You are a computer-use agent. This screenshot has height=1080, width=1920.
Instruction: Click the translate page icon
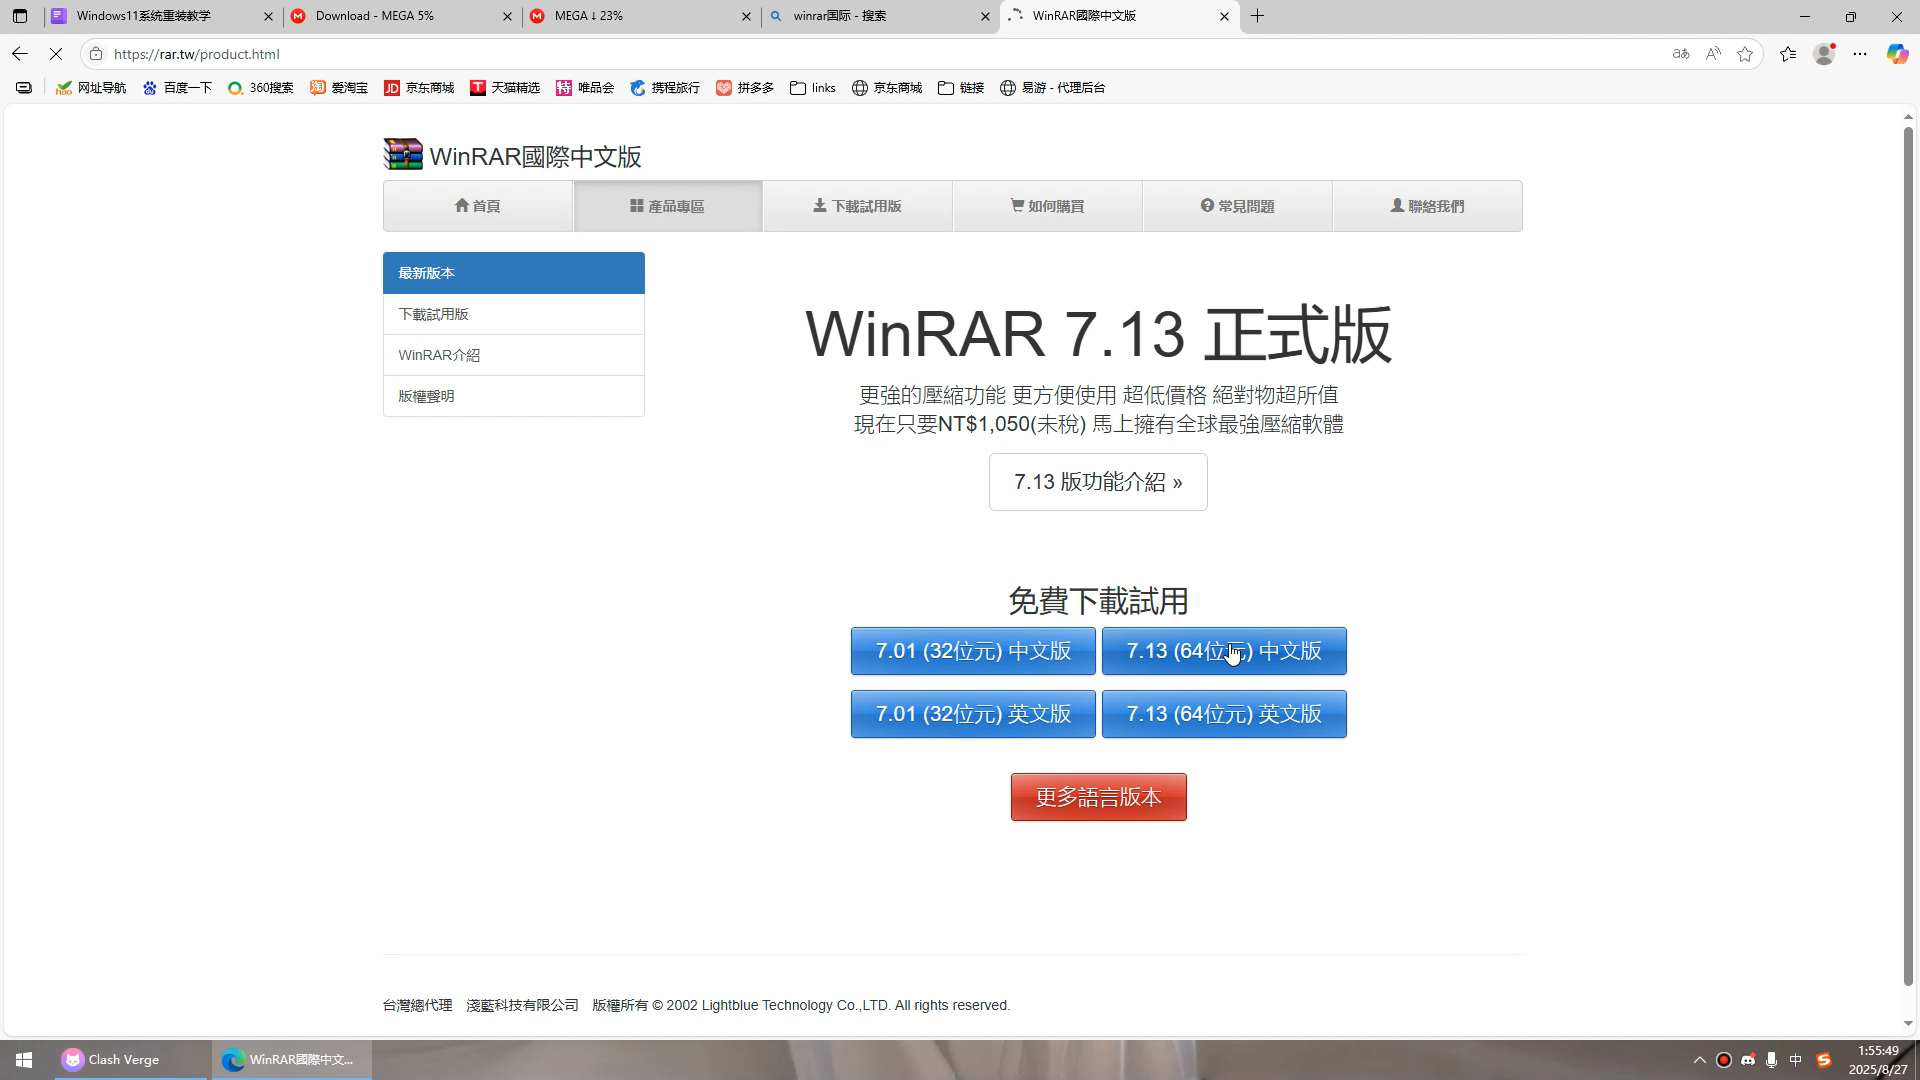click(1681, 54)
